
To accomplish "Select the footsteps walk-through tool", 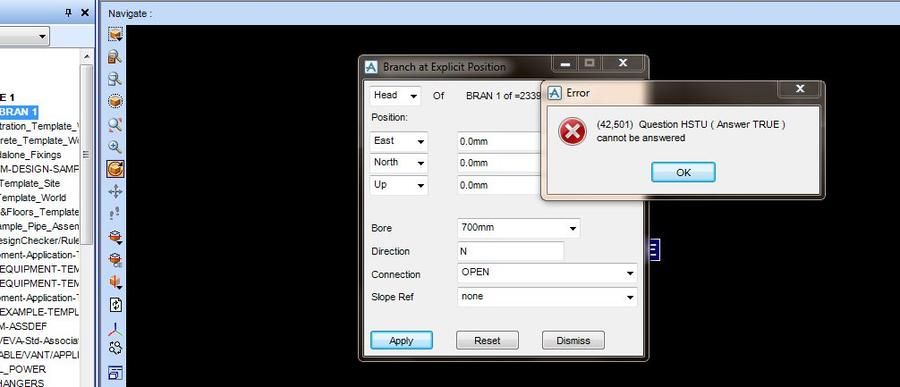I will 115,214.
